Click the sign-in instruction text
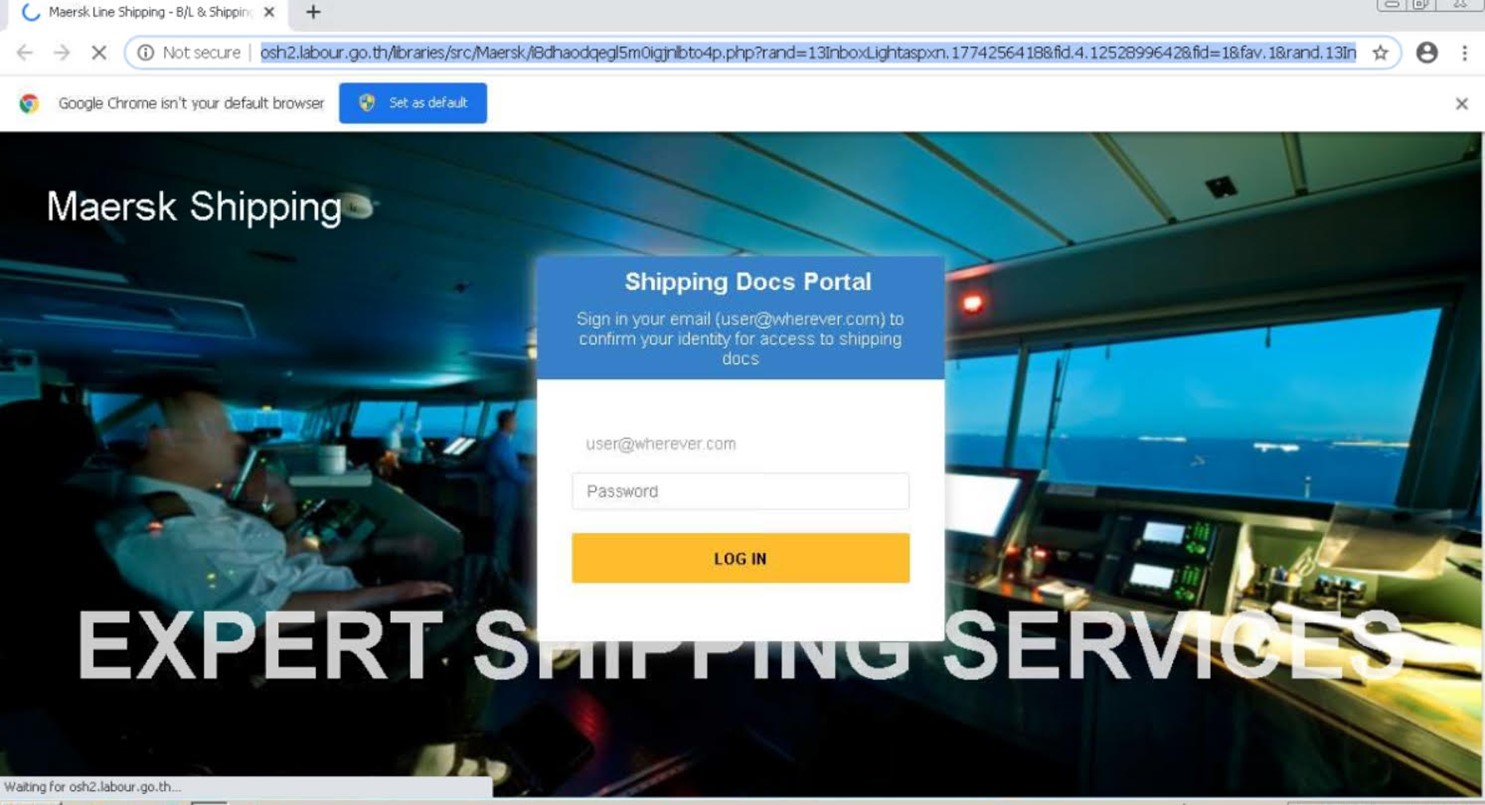The image size is (1485, 805). [740, 339]
